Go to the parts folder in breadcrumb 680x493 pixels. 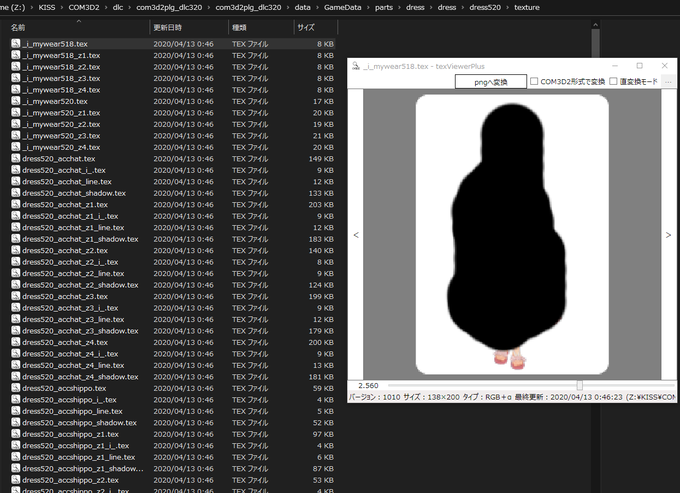coord(384,7)
